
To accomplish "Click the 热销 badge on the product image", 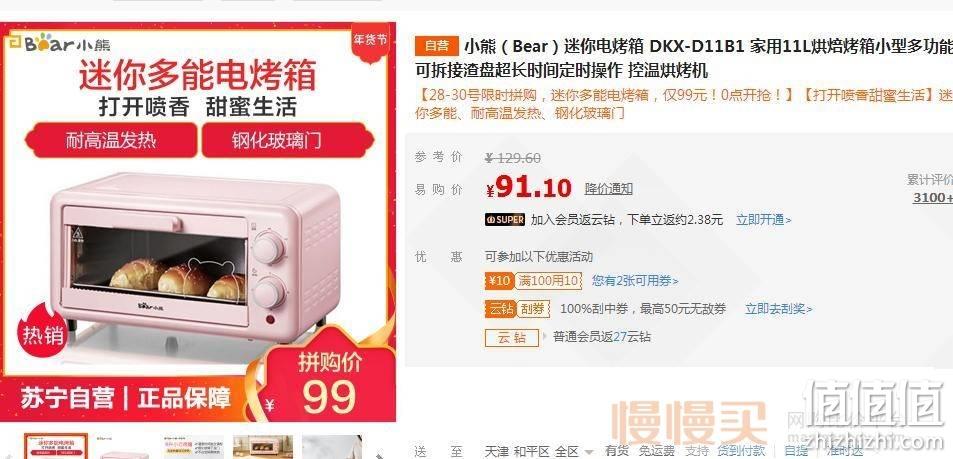I will tap(42, 334).
